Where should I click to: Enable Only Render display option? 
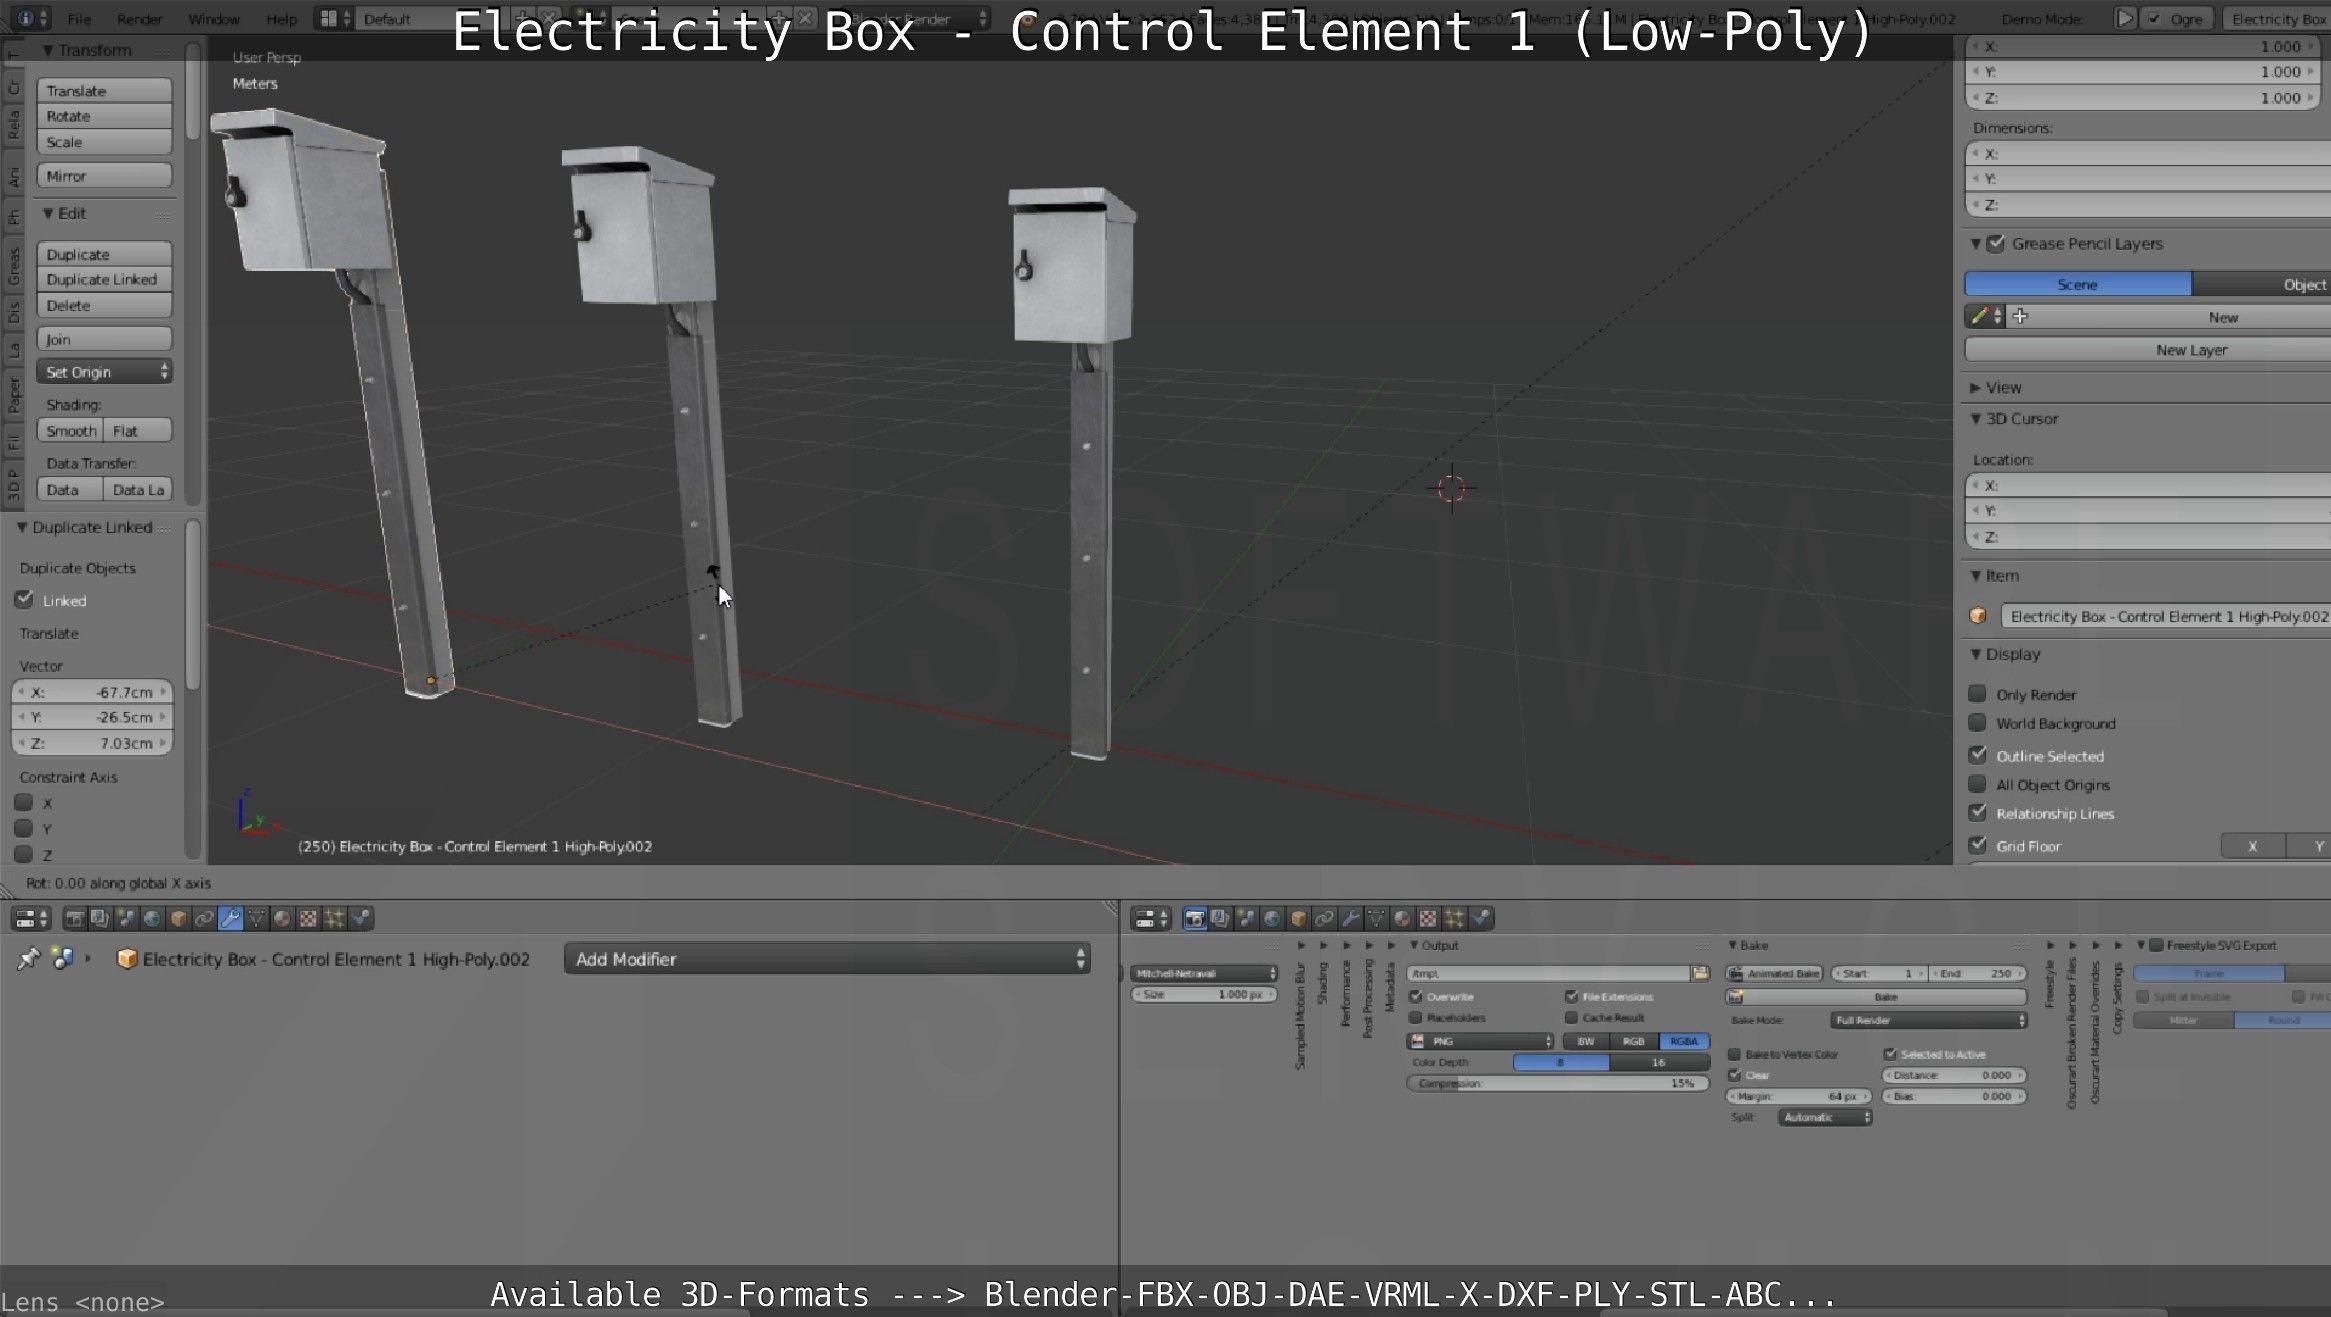tap(1977, 694)
